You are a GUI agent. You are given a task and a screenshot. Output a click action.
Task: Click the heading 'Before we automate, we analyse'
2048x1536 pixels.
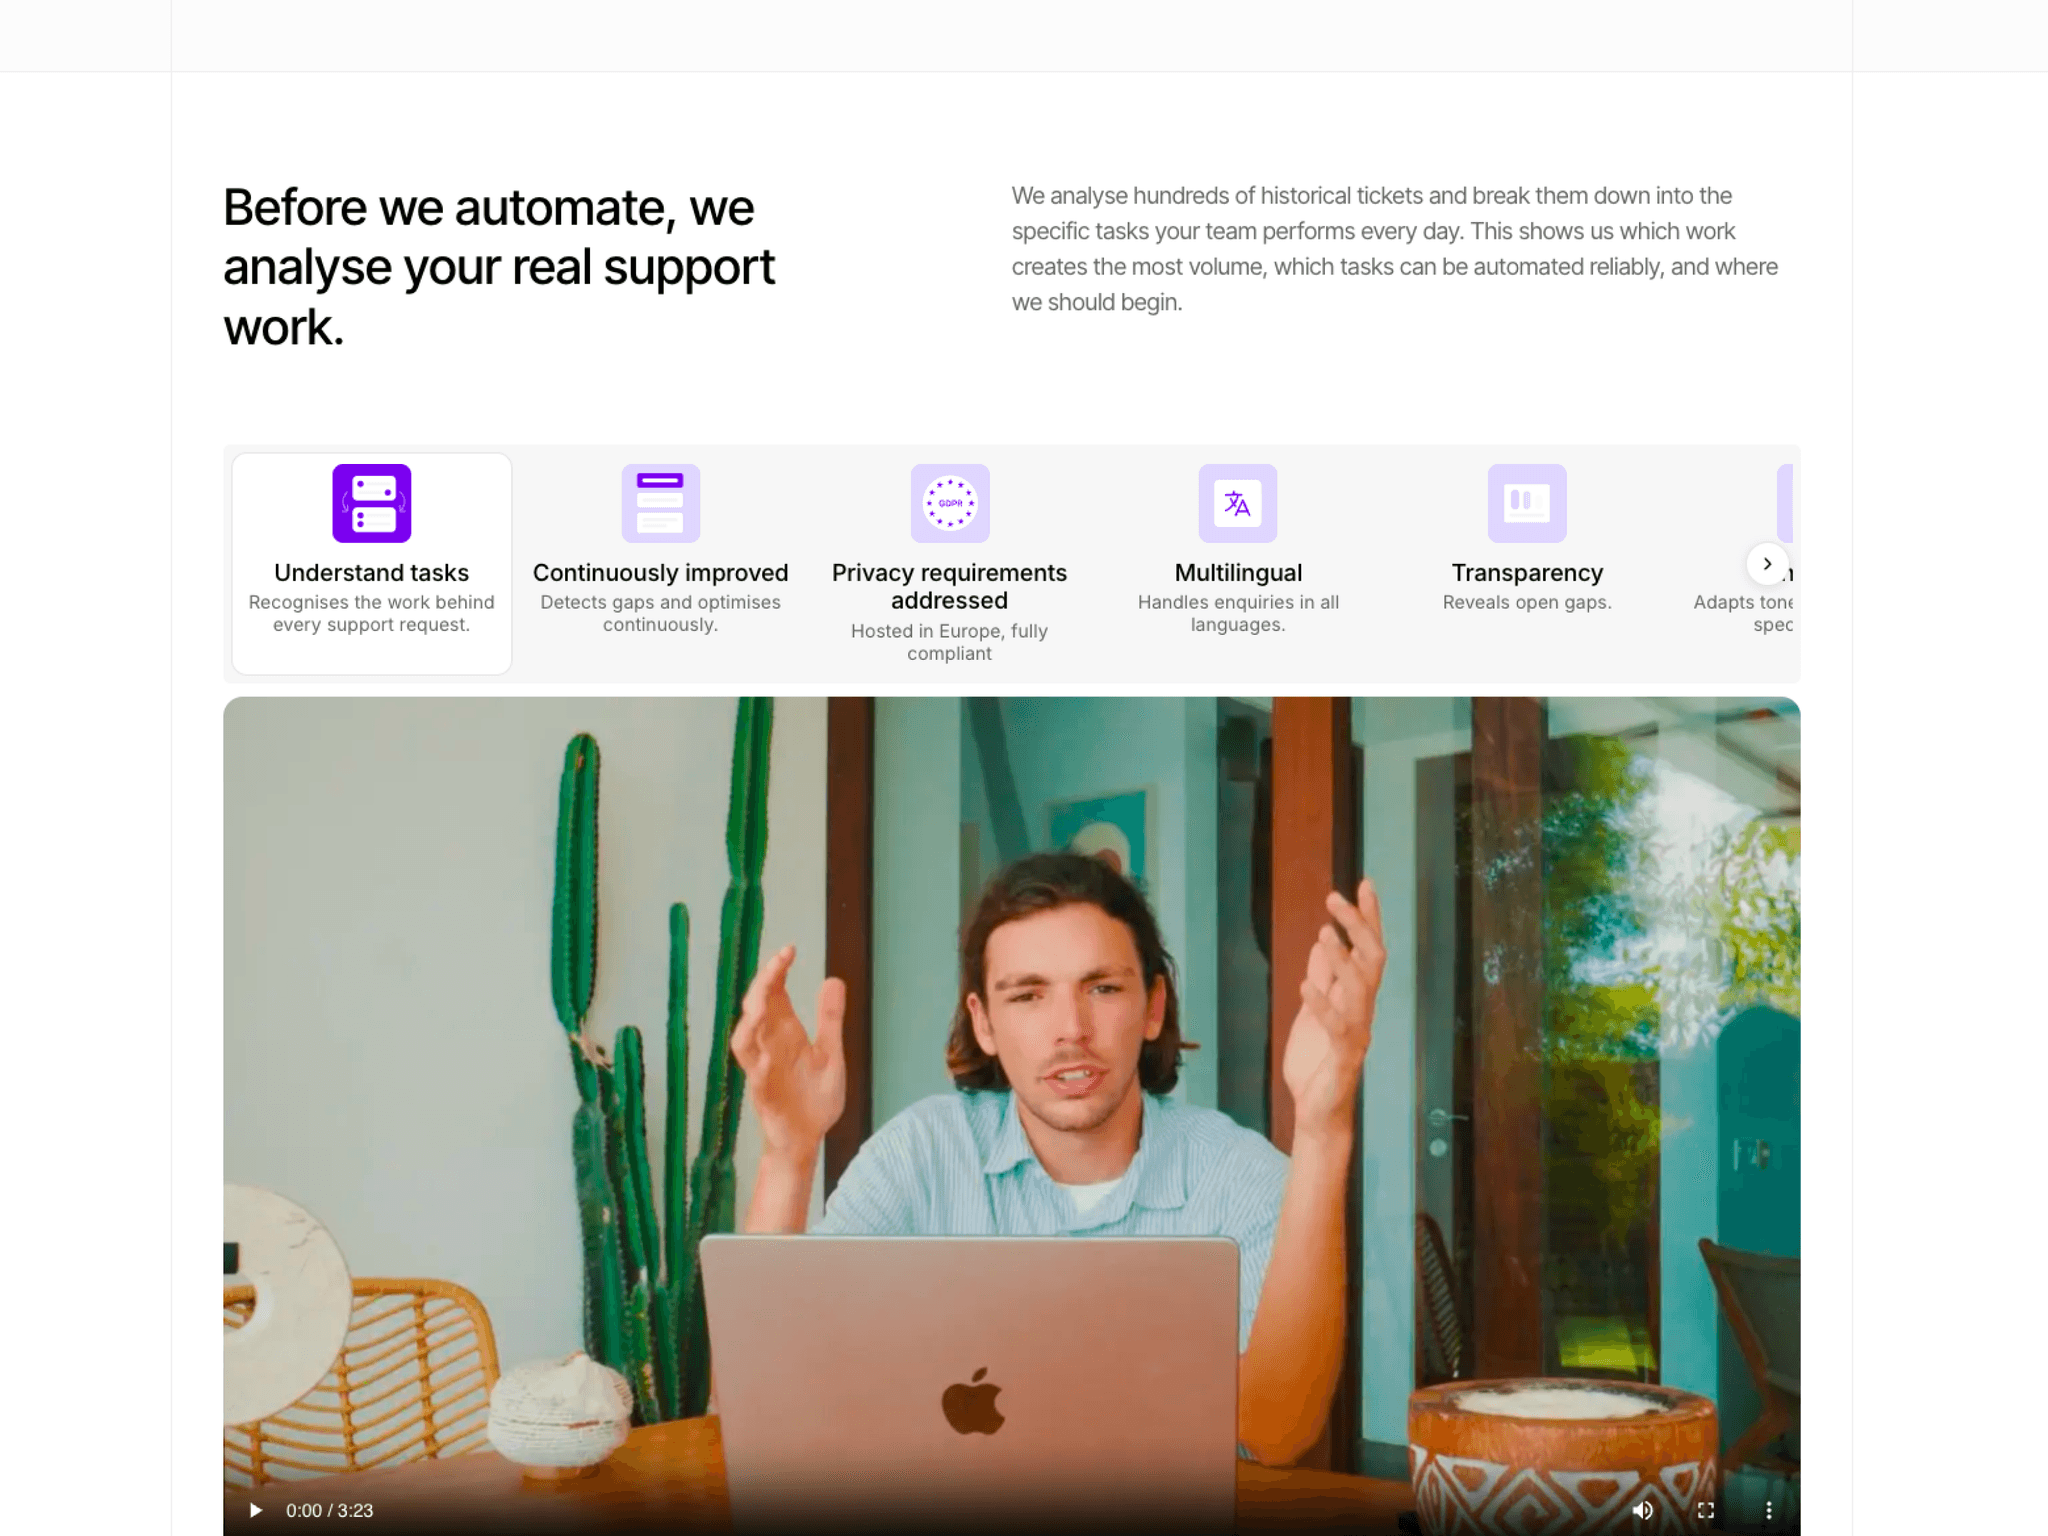coord(499,267)
